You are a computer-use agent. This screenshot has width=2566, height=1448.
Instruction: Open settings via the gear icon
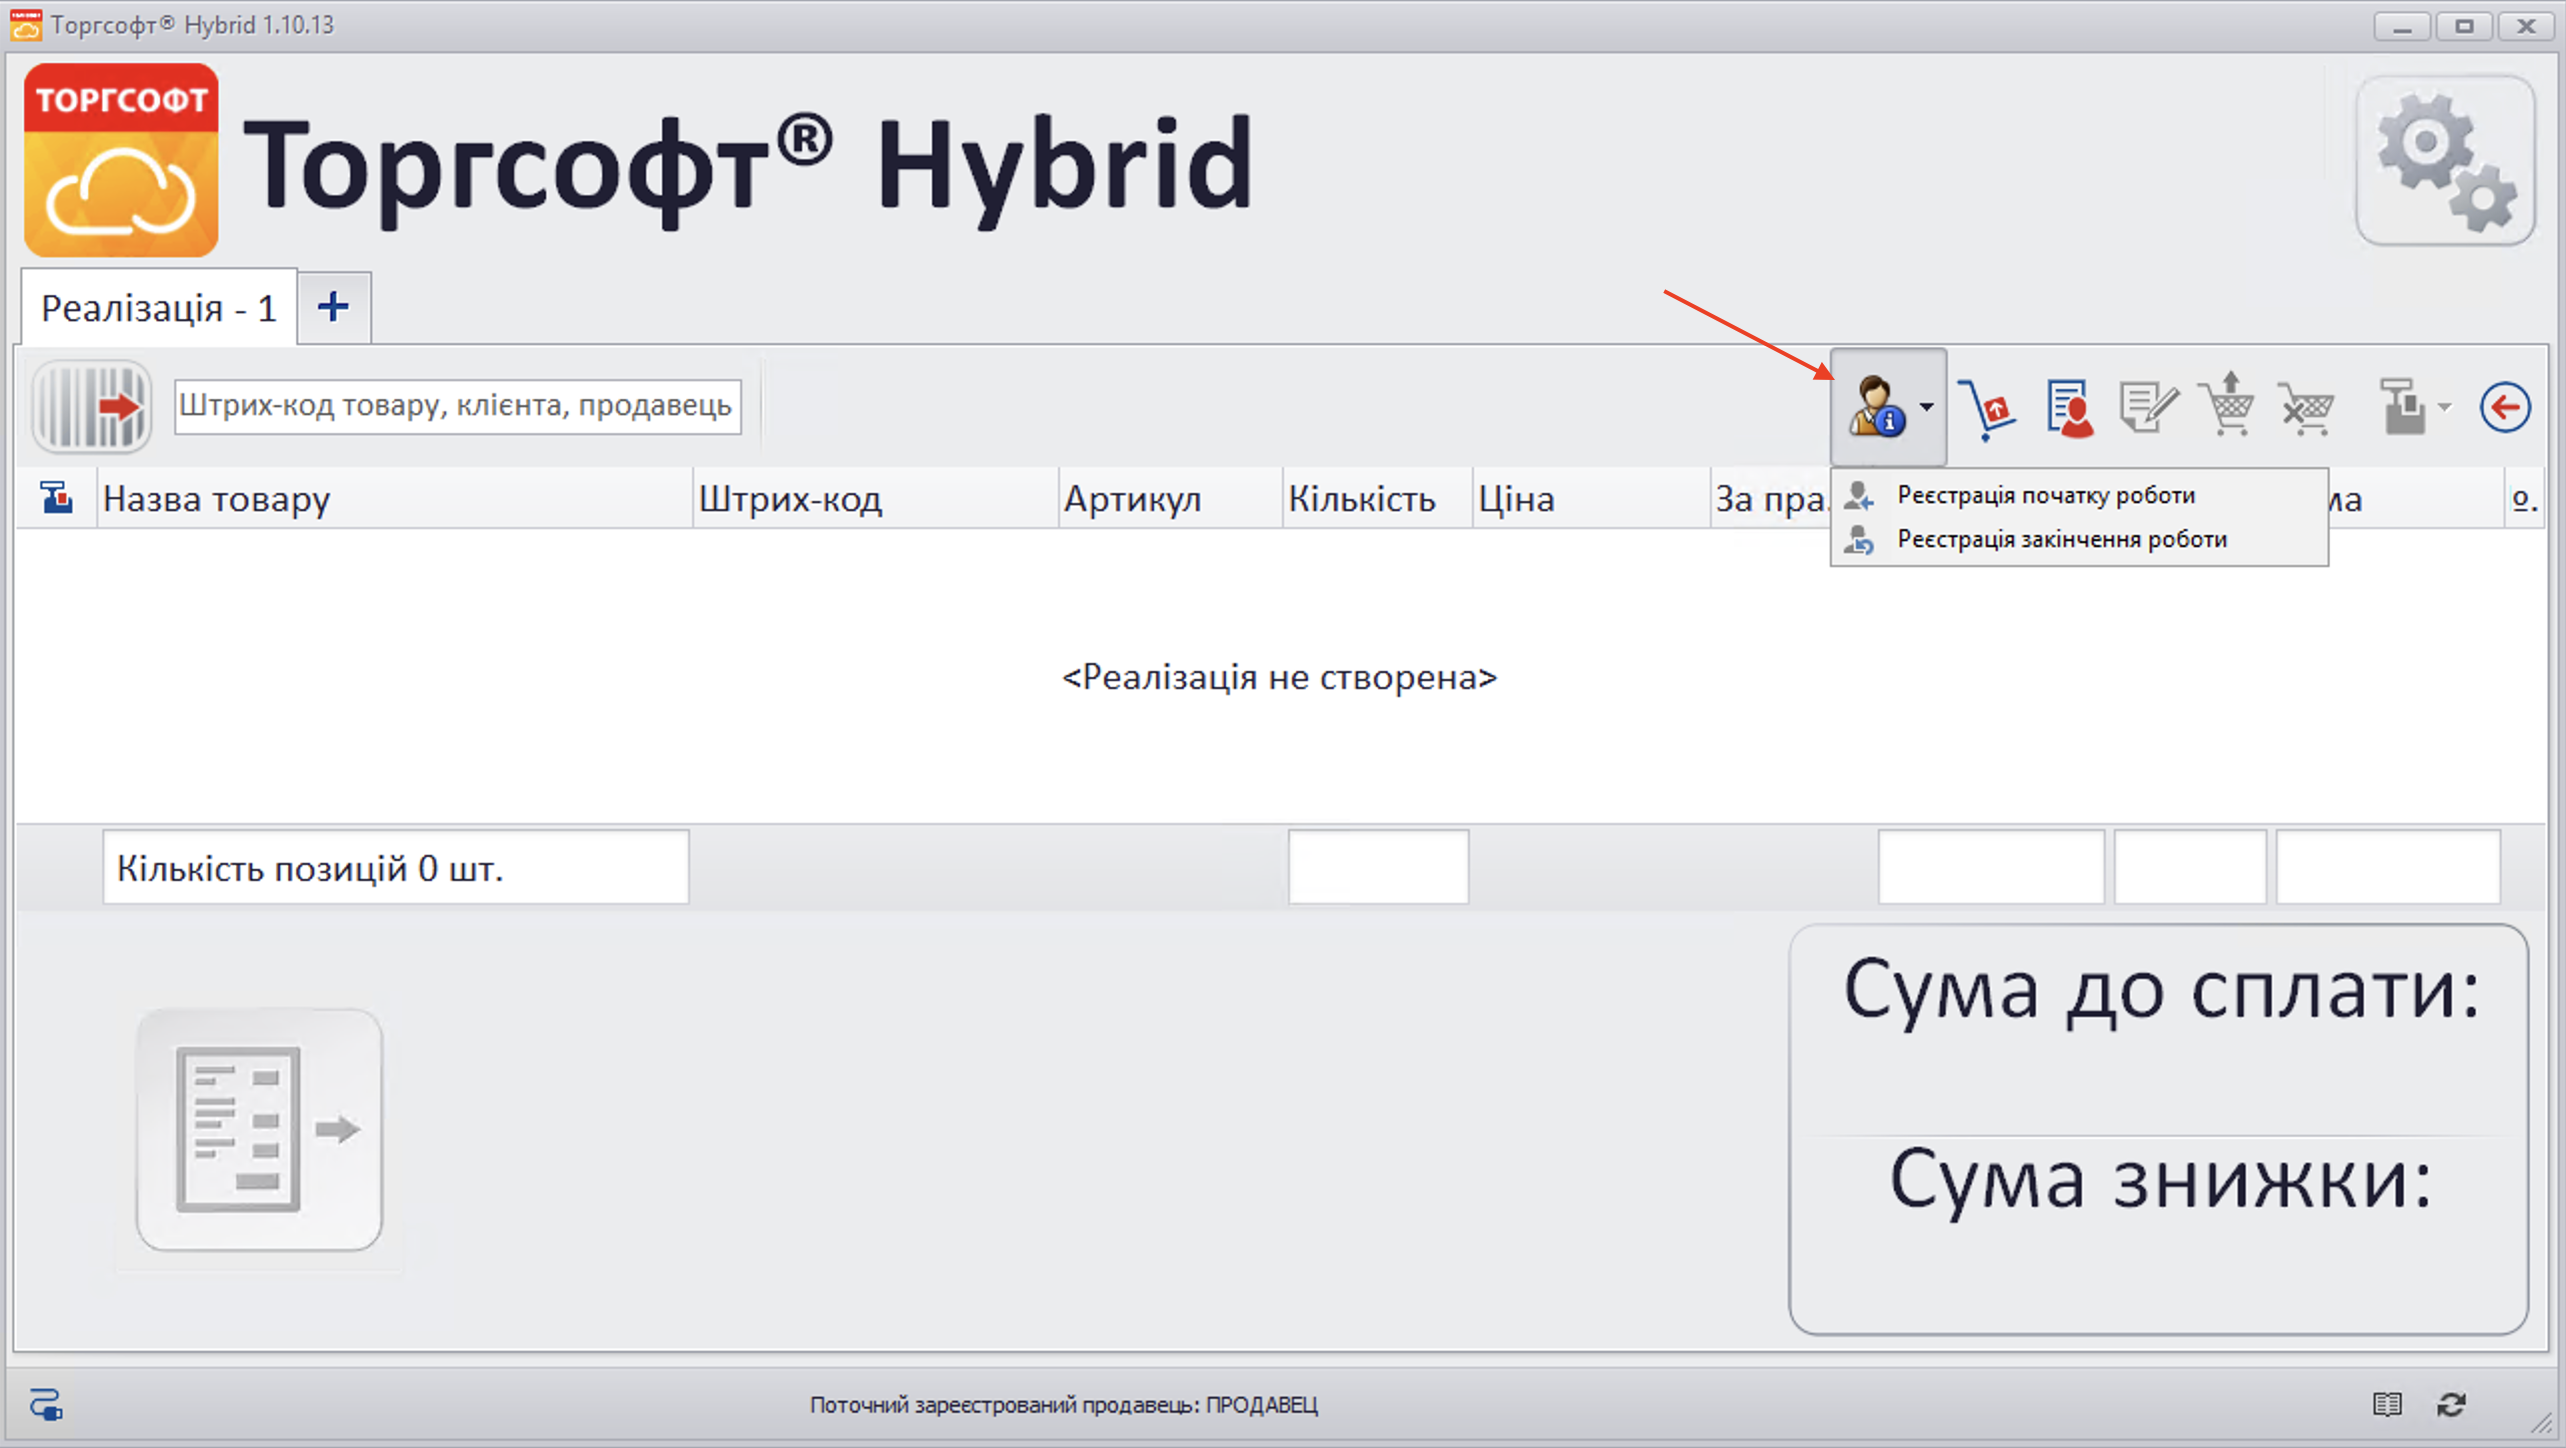click(x=2446, y=161)
